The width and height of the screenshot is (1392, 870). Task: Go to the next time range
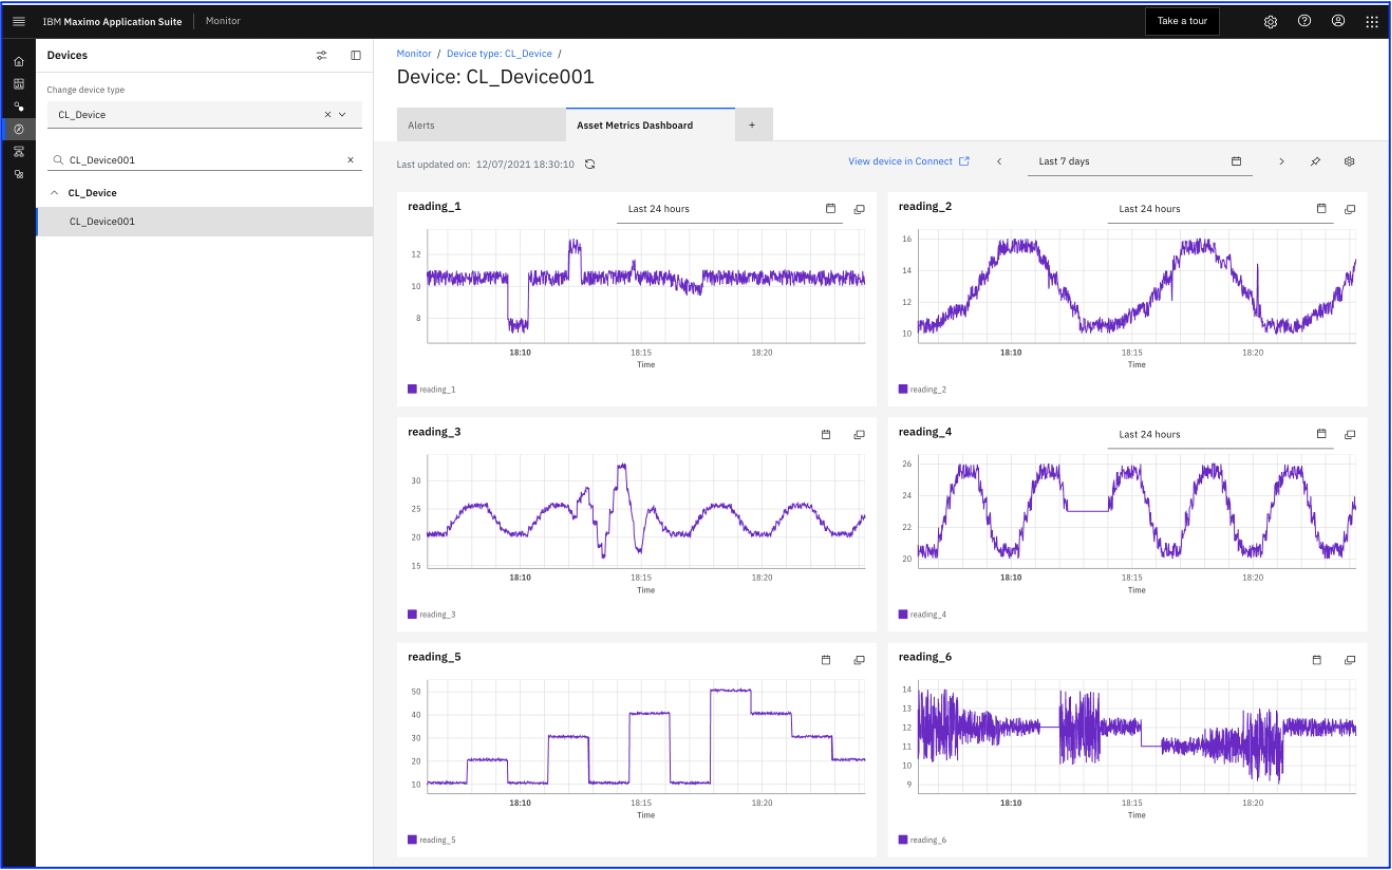pyautogui.click(x=1281, y=161)
